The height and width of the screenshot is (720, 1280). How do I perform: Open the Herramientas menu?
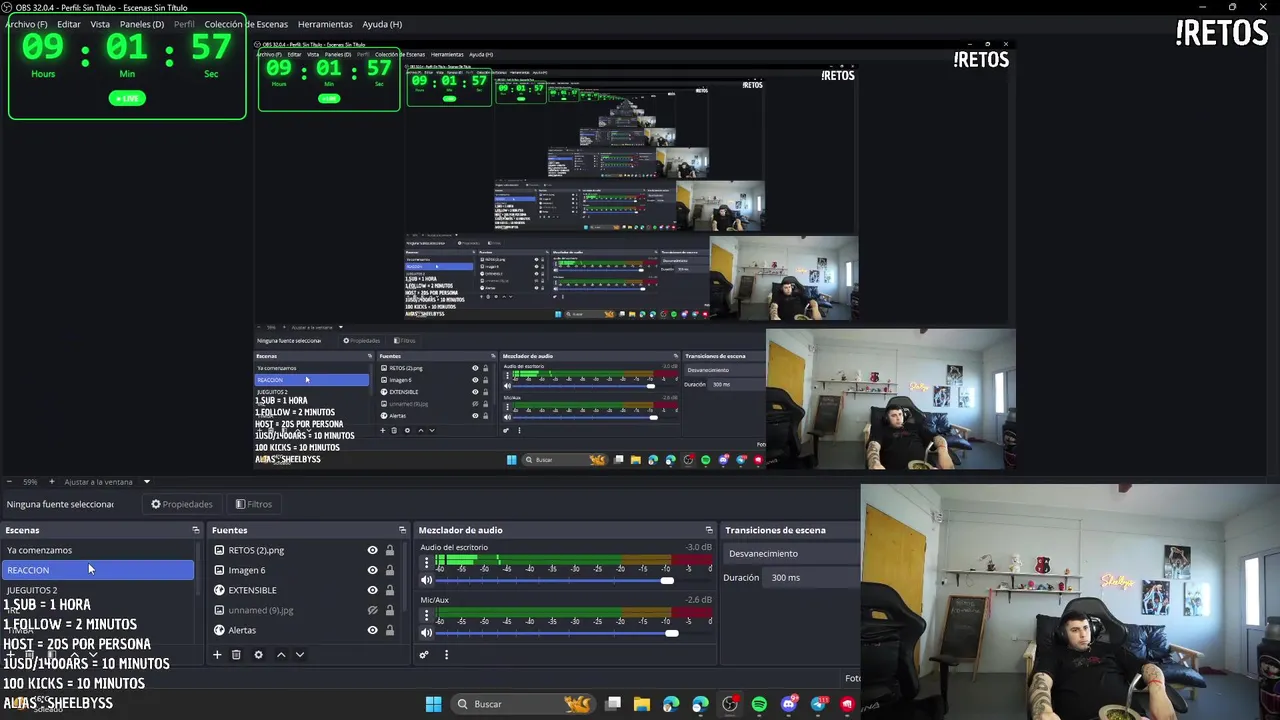coord(325,24)
